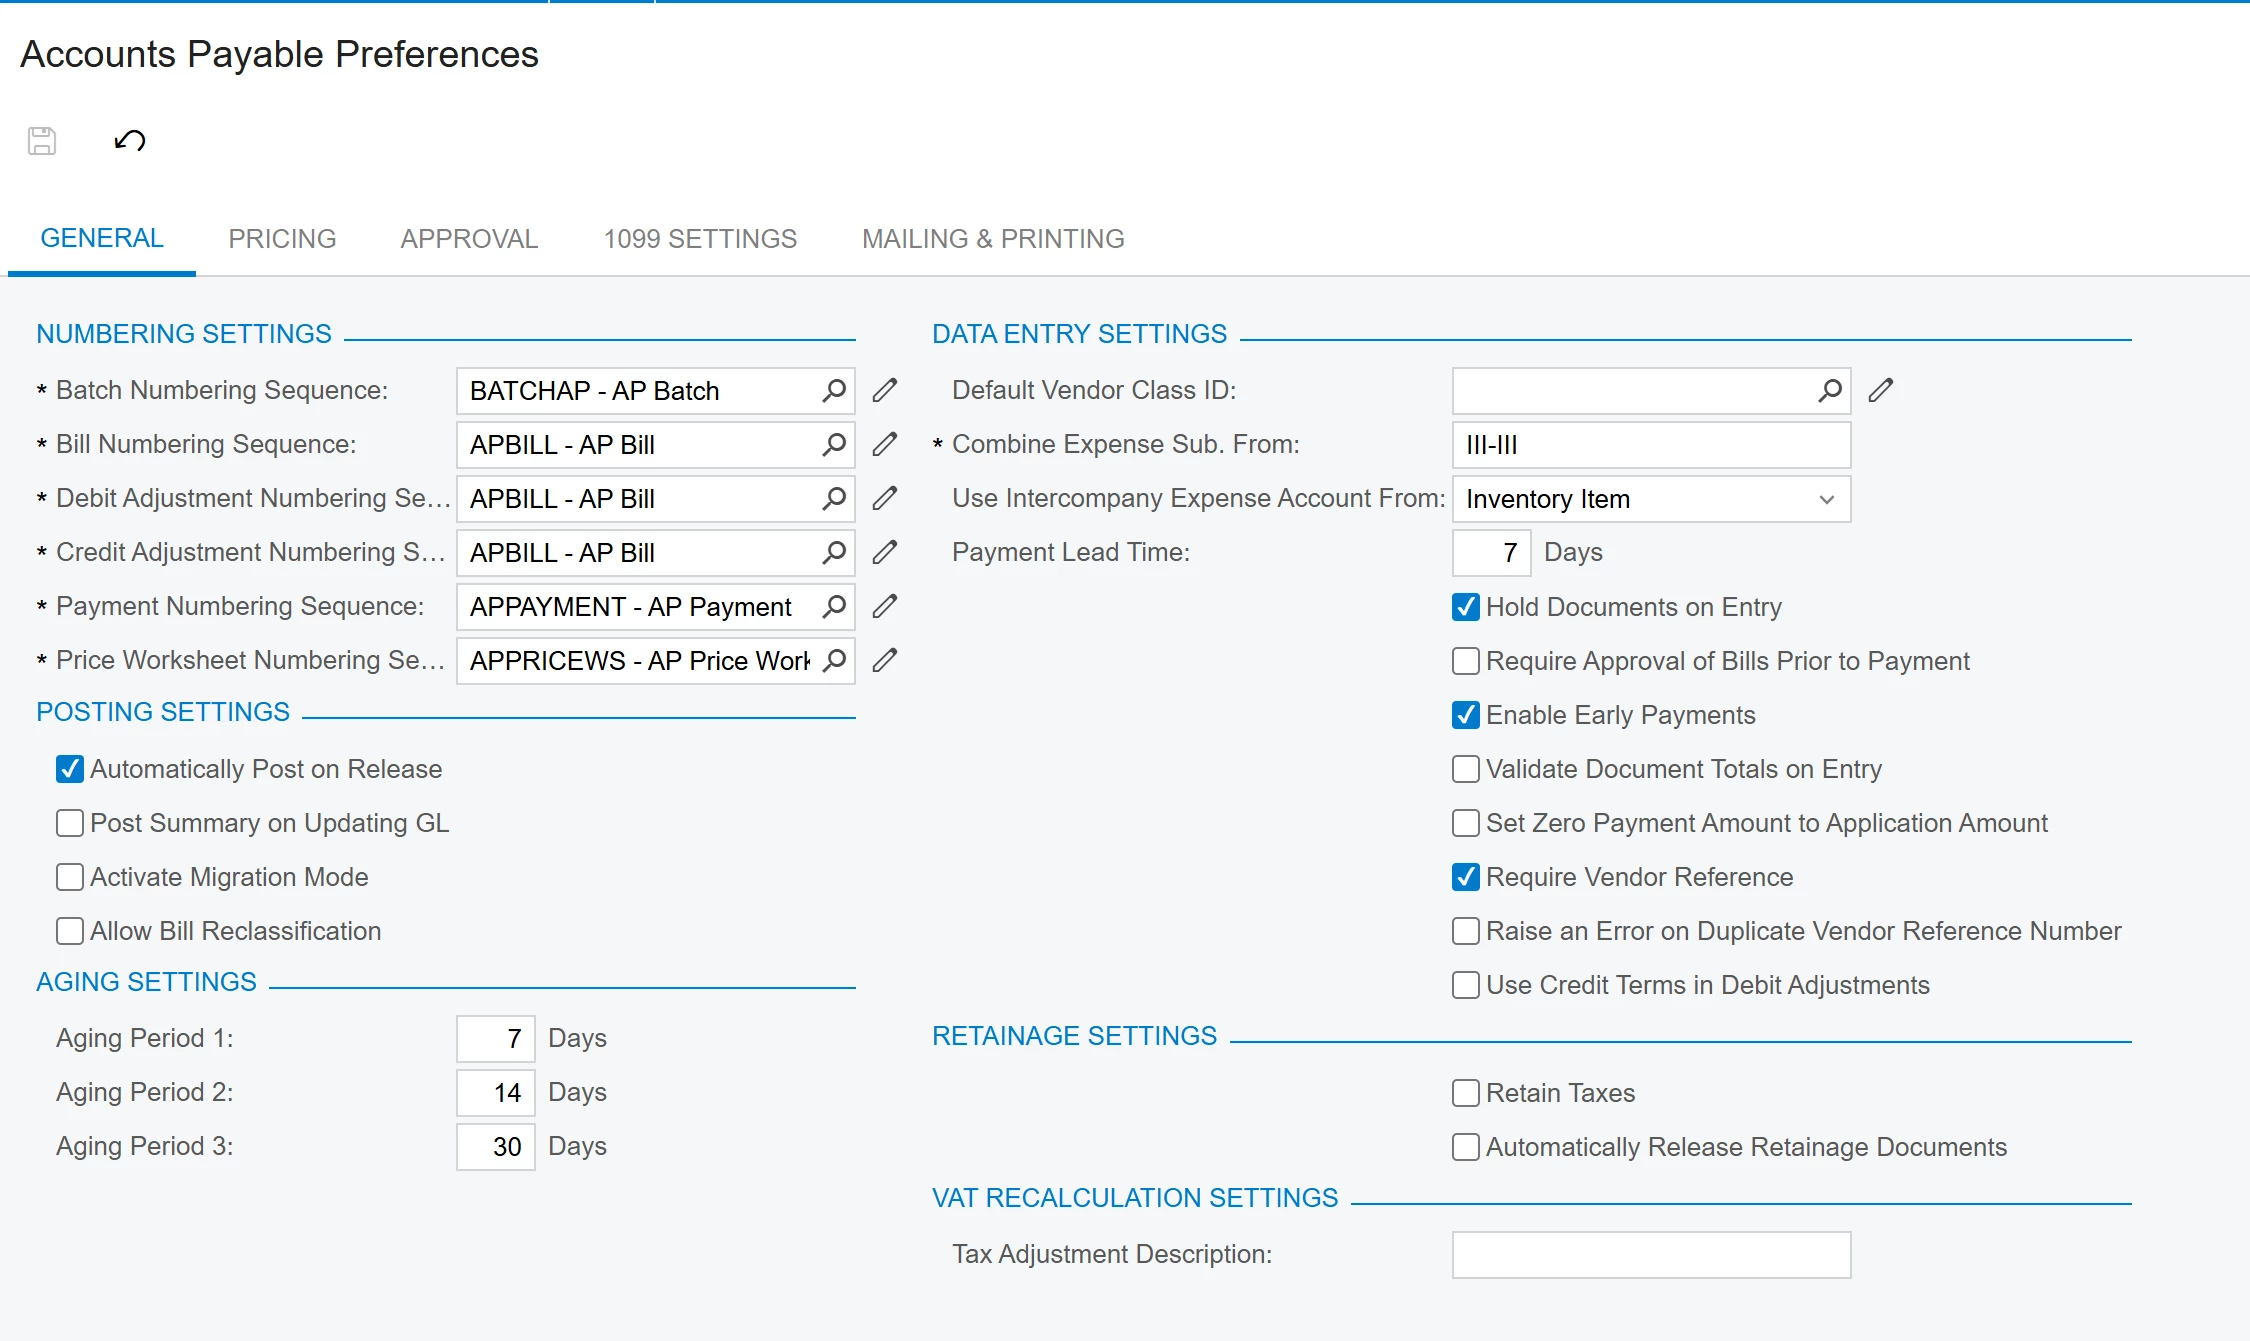
Task: Check the Retain Taxes box
Action: click(x=1466, y=1093)
